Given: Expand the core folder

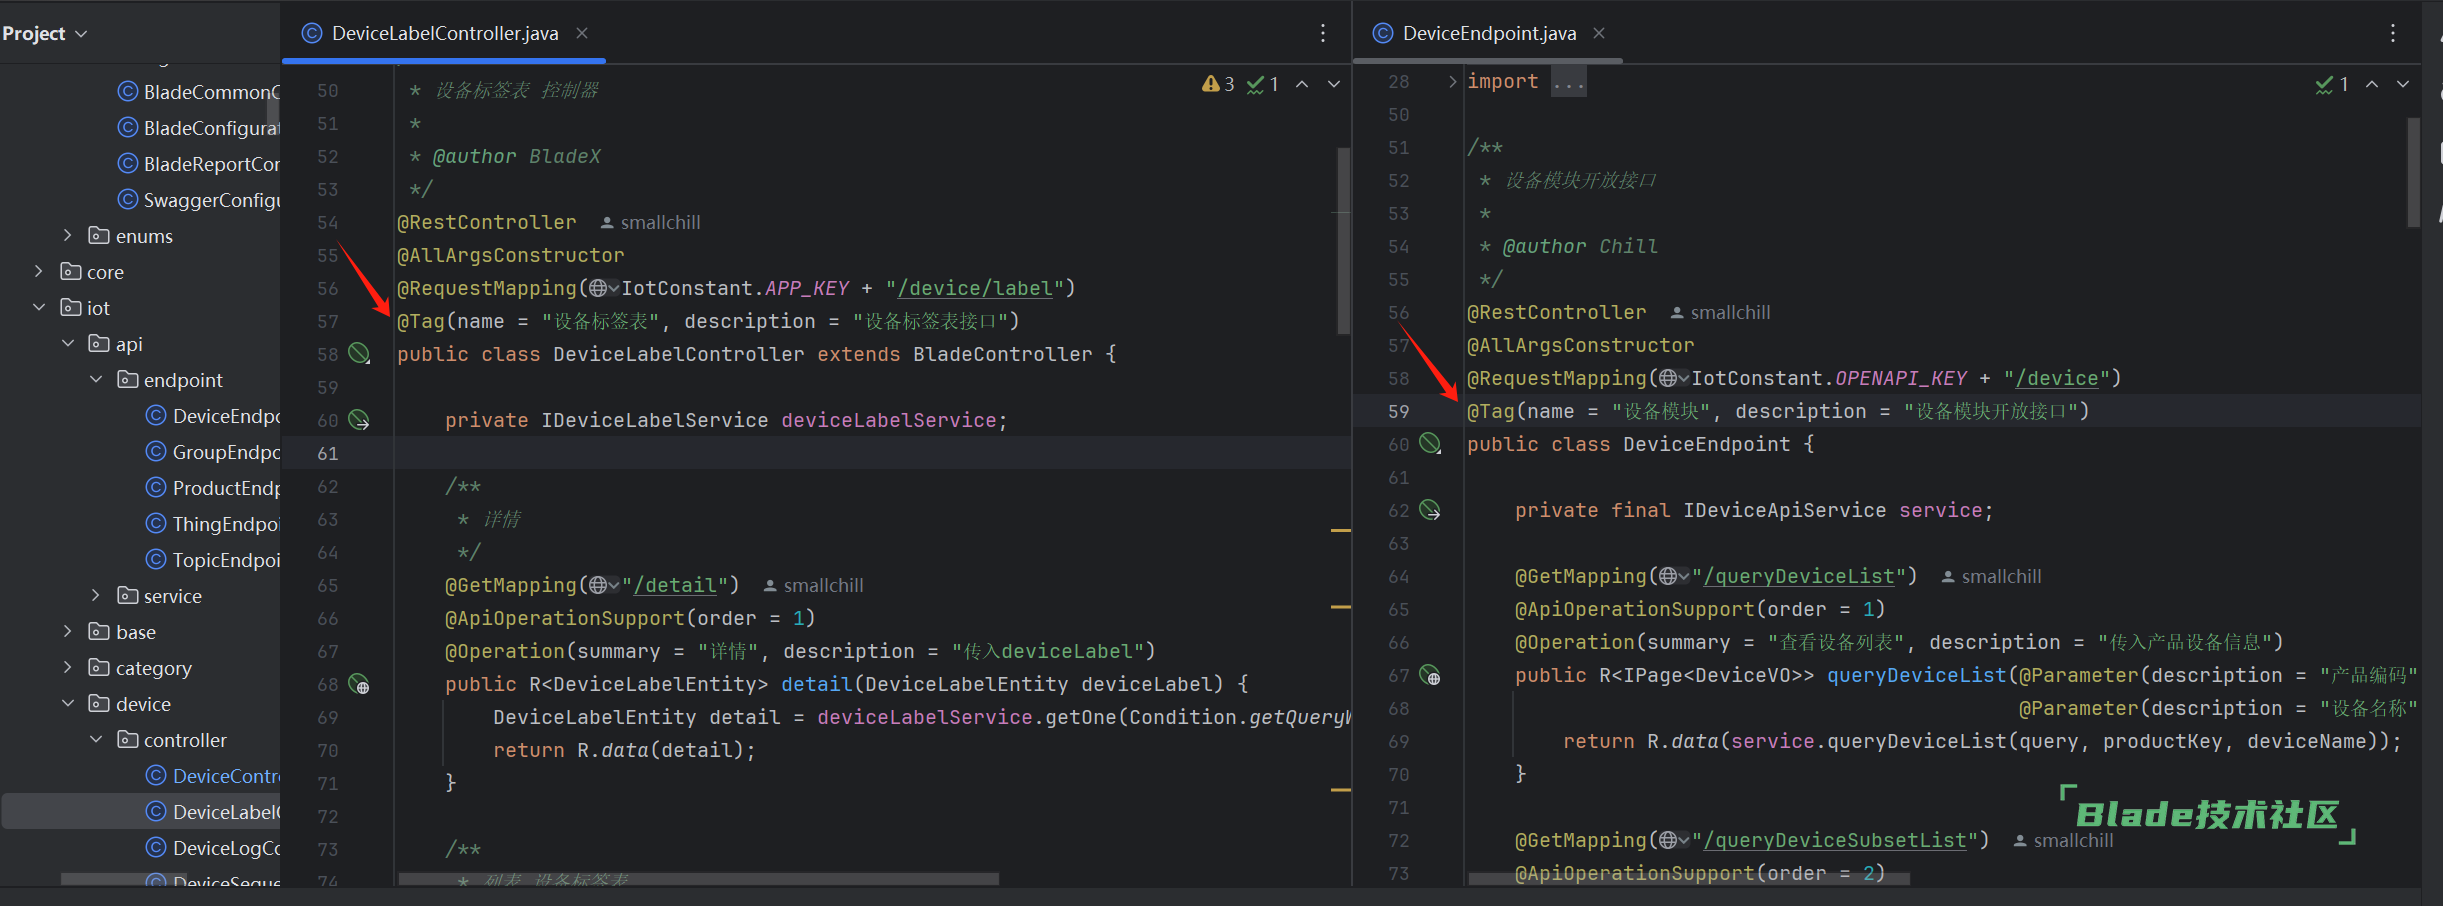Looking at the screenshot, I should (x=39, y=271).
